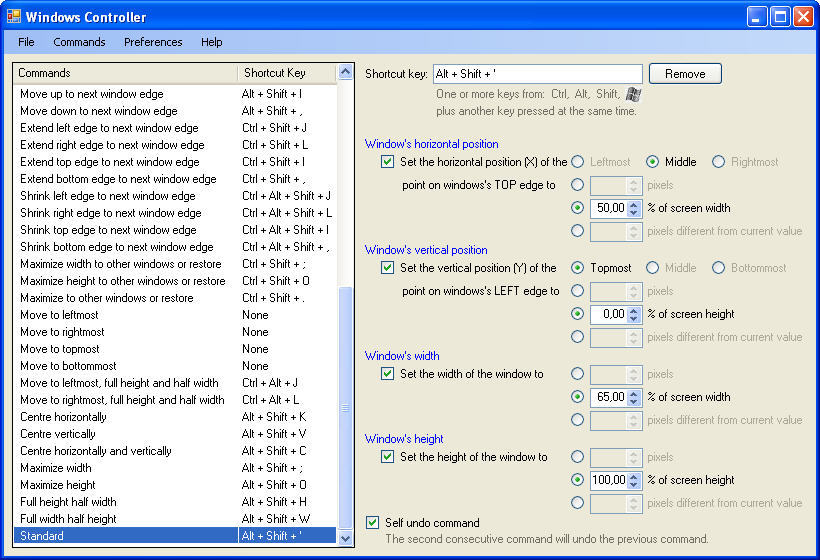Click the Windows logo key icon
Screen dimensions: 820x560
pos(633,94)
